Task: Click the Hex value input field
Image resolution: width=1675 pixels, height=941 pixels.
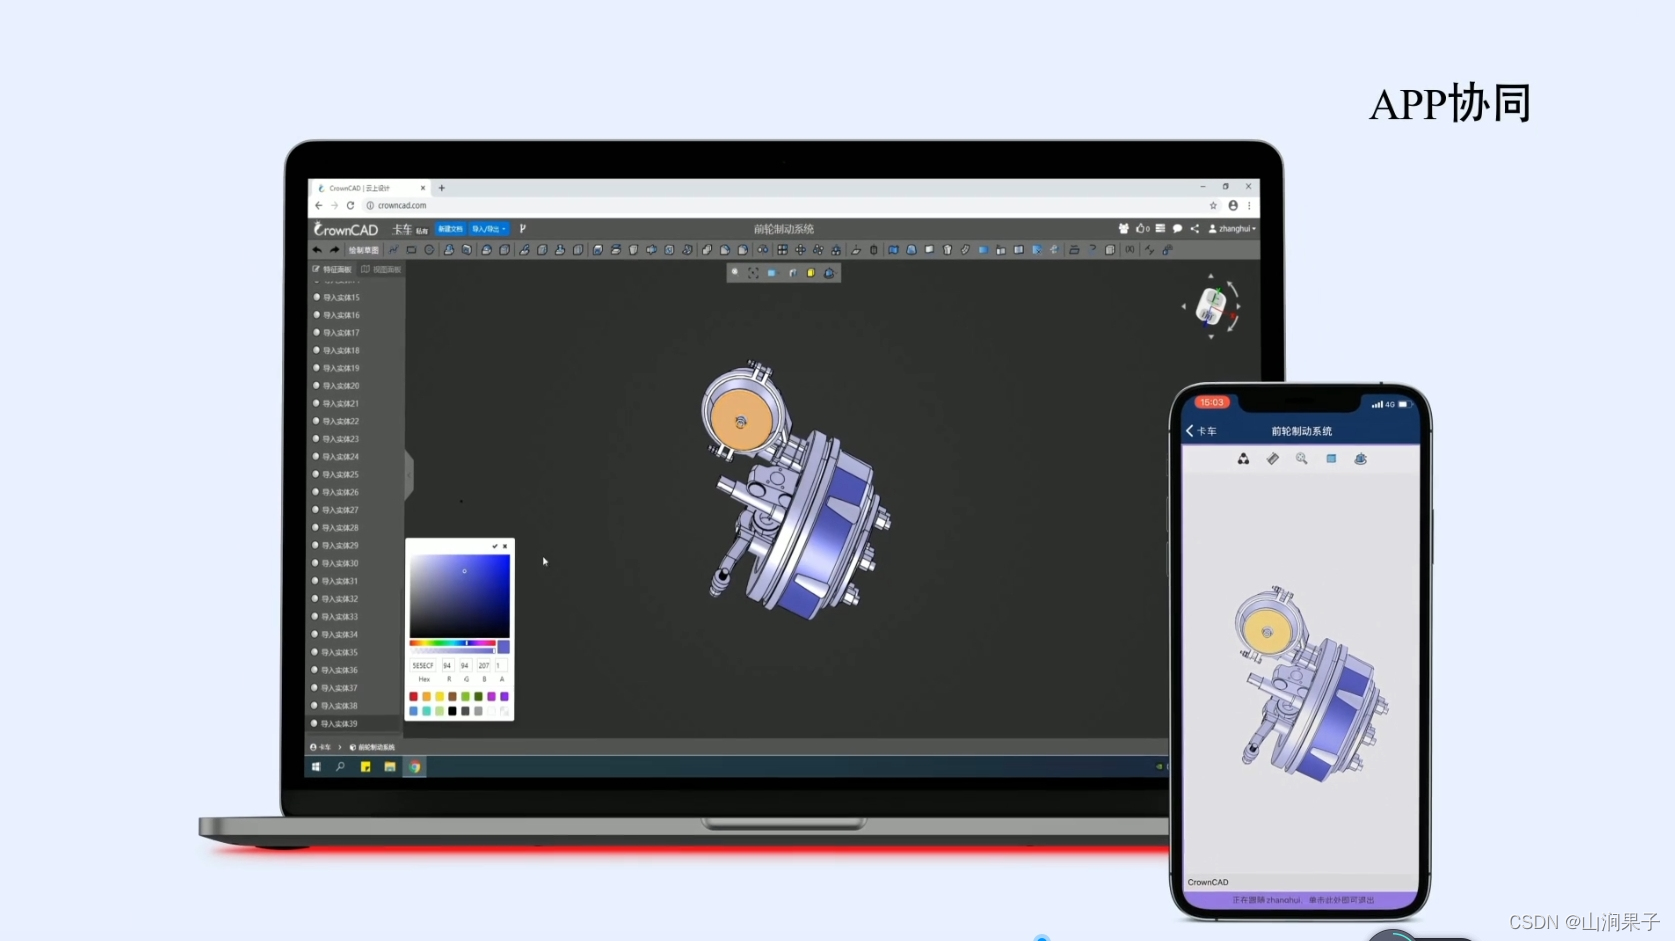Action: point(423,665)
